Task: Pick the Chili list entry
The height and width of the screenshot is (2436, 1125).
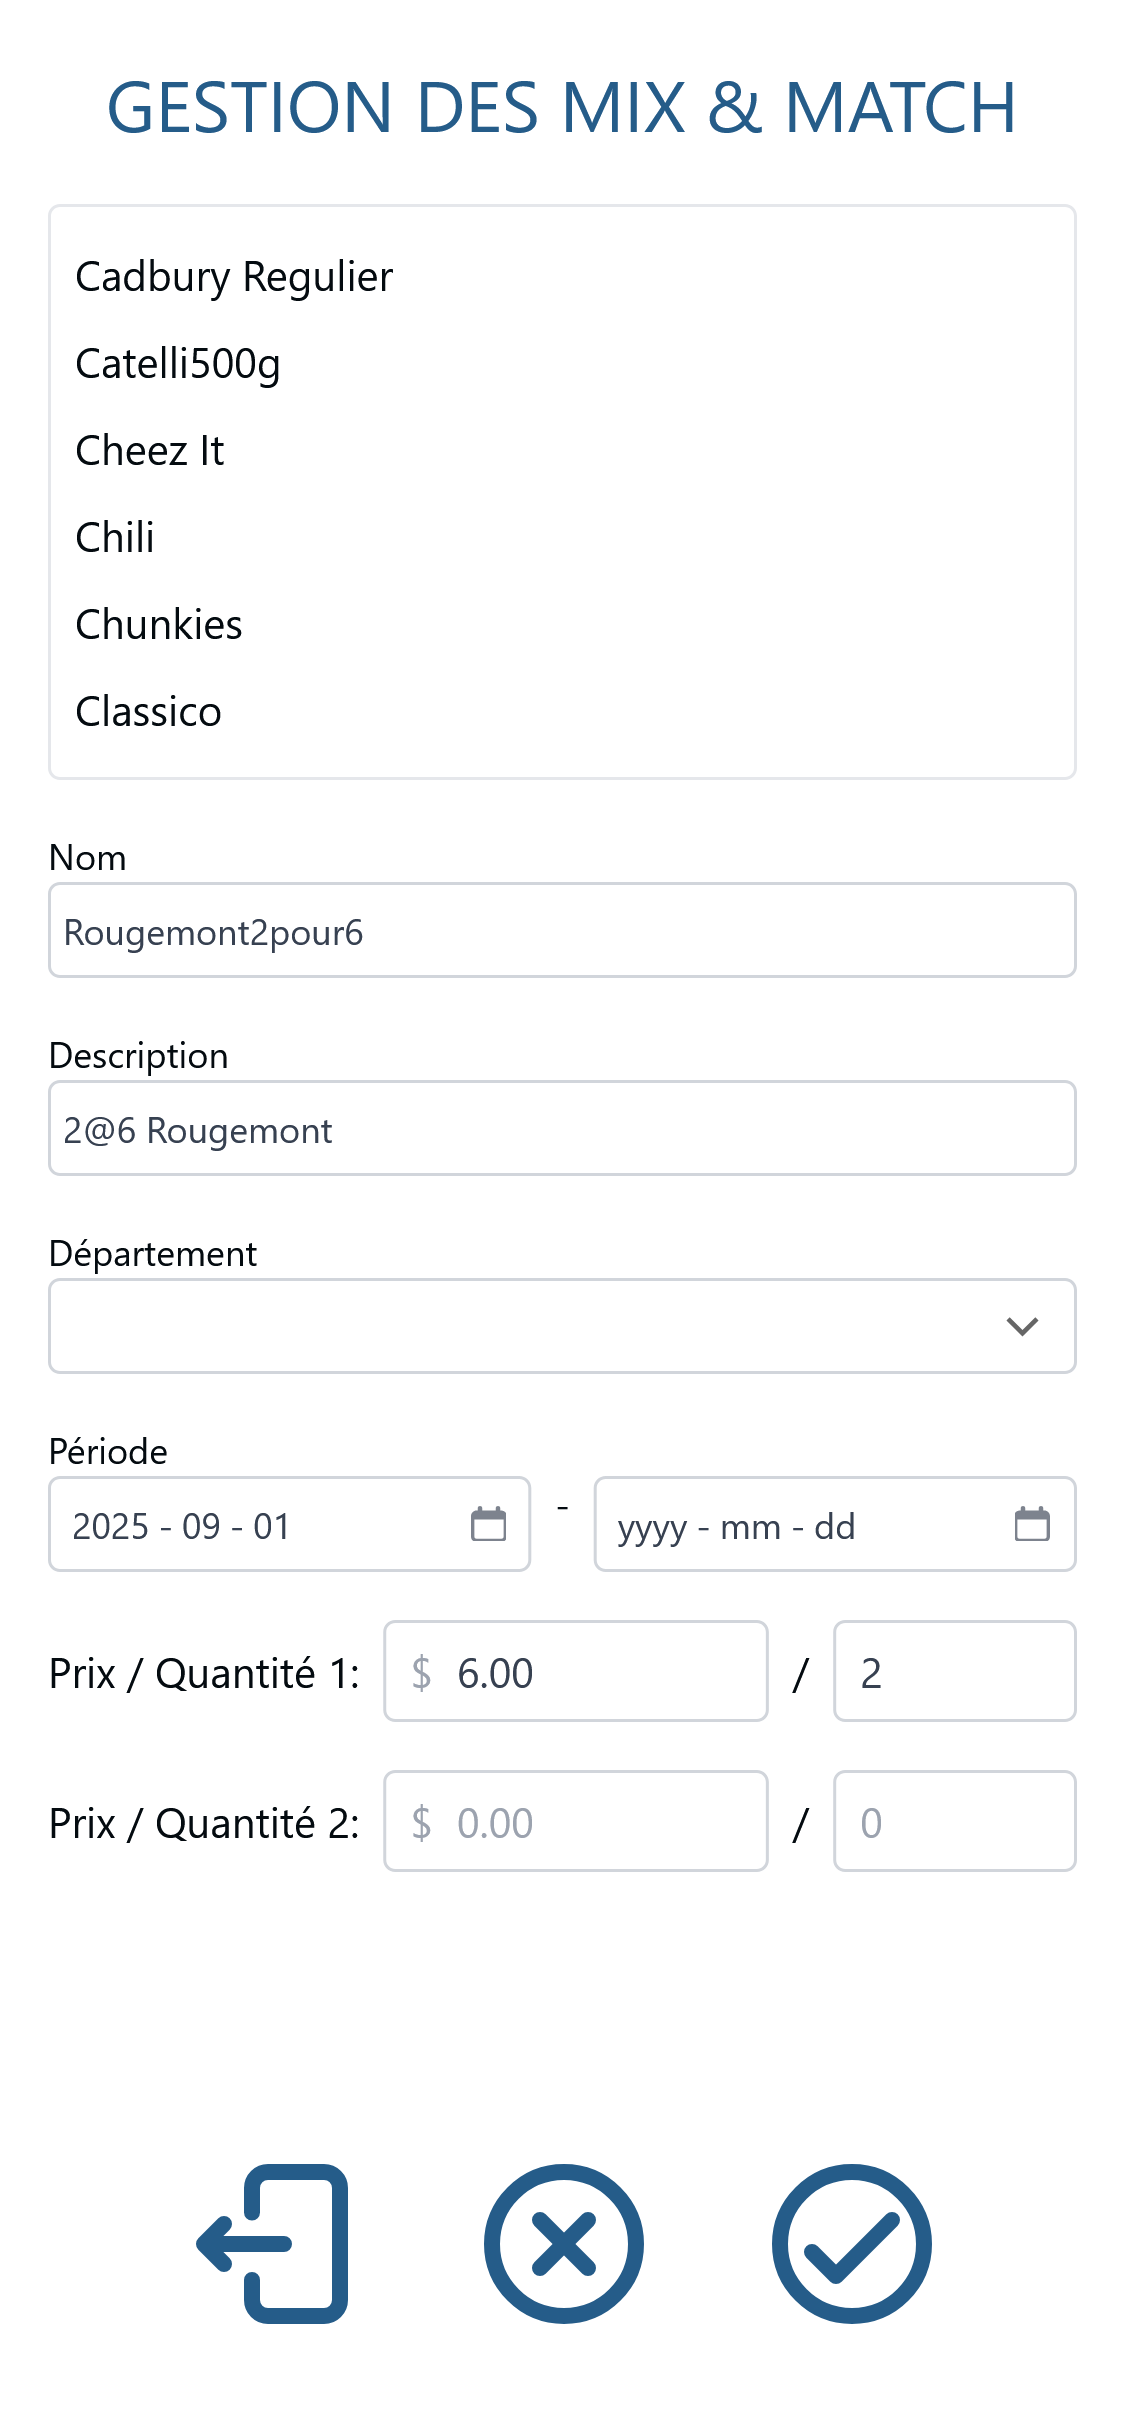Action: point(115,538)
